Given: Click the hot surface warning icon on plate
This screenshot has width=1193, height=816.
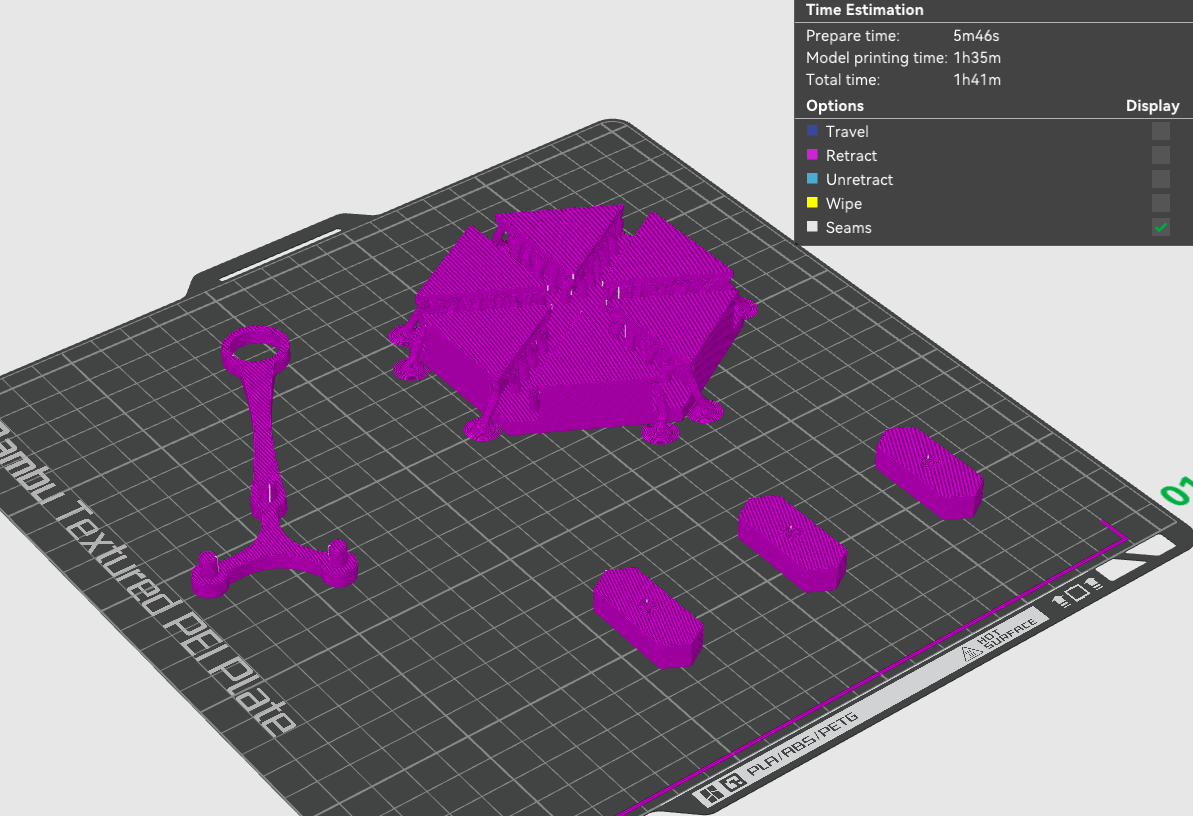Looking at the screenshot, I should tap(968, 652).
